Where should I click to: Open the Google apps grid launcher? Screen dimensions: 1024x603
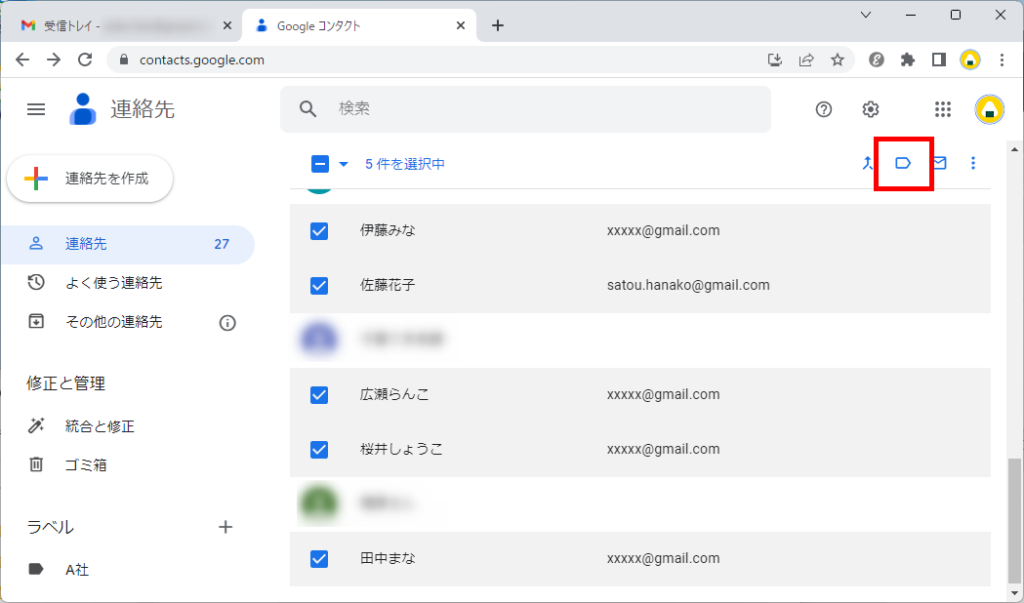tap(942, 110)
